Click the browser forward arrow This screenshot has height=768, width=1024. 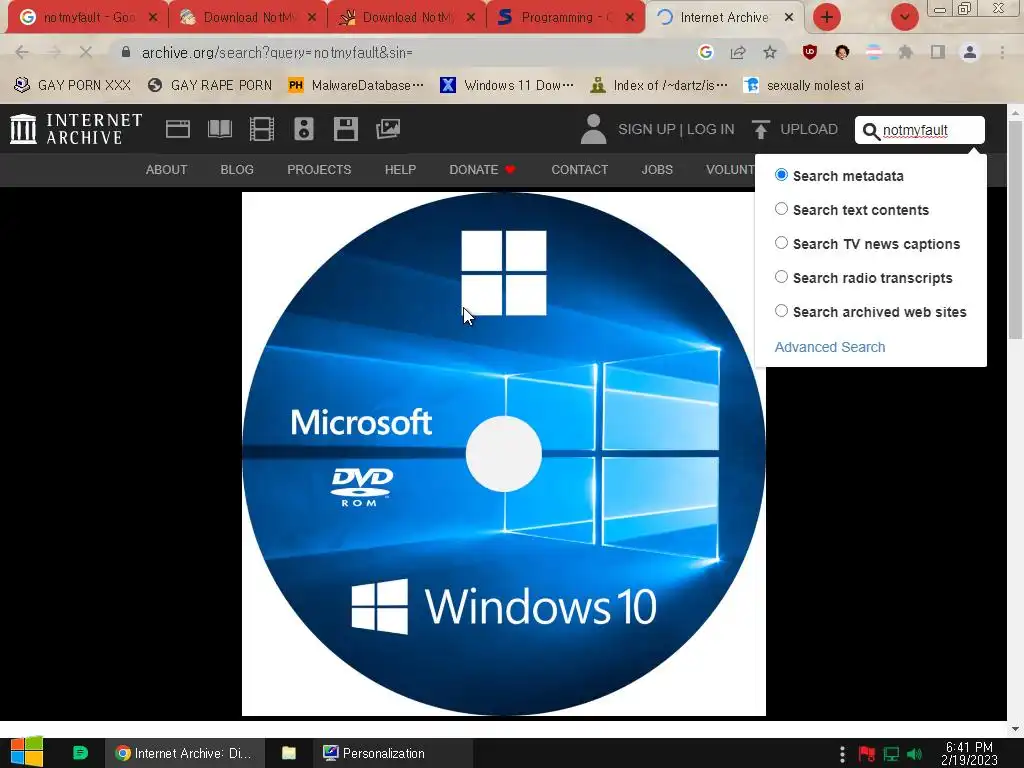54,52
